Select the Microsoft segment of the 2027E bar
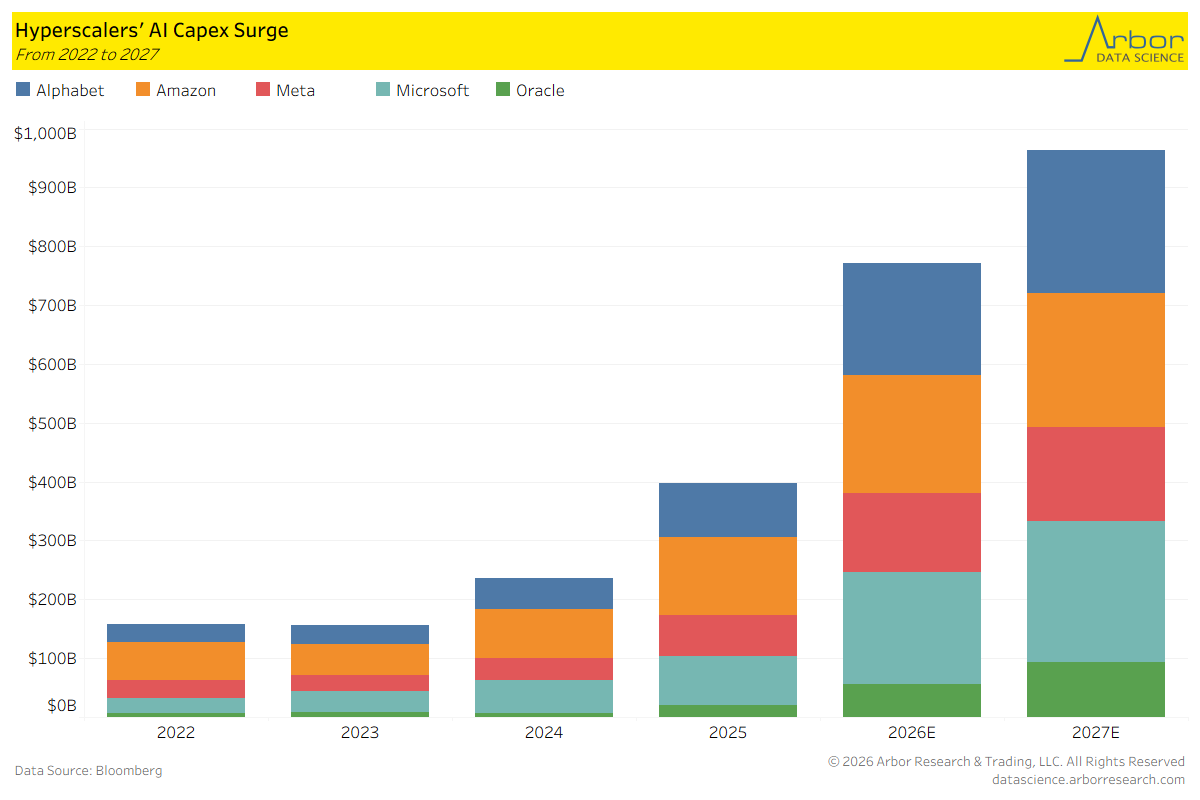Image resolution: width=1200 pixels, height=800 pixels. tap(1096, 591)
